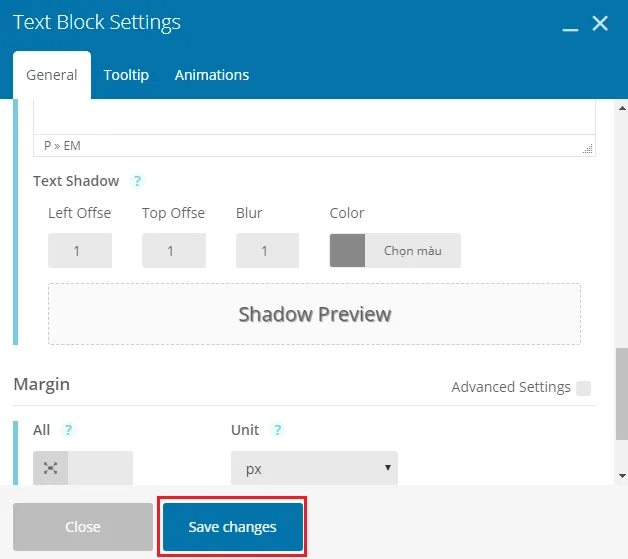The height and width of the screenshot is (559, 628).
Task: Enable the Advanced Settings checkbox
Action: [x=583, y=388]
